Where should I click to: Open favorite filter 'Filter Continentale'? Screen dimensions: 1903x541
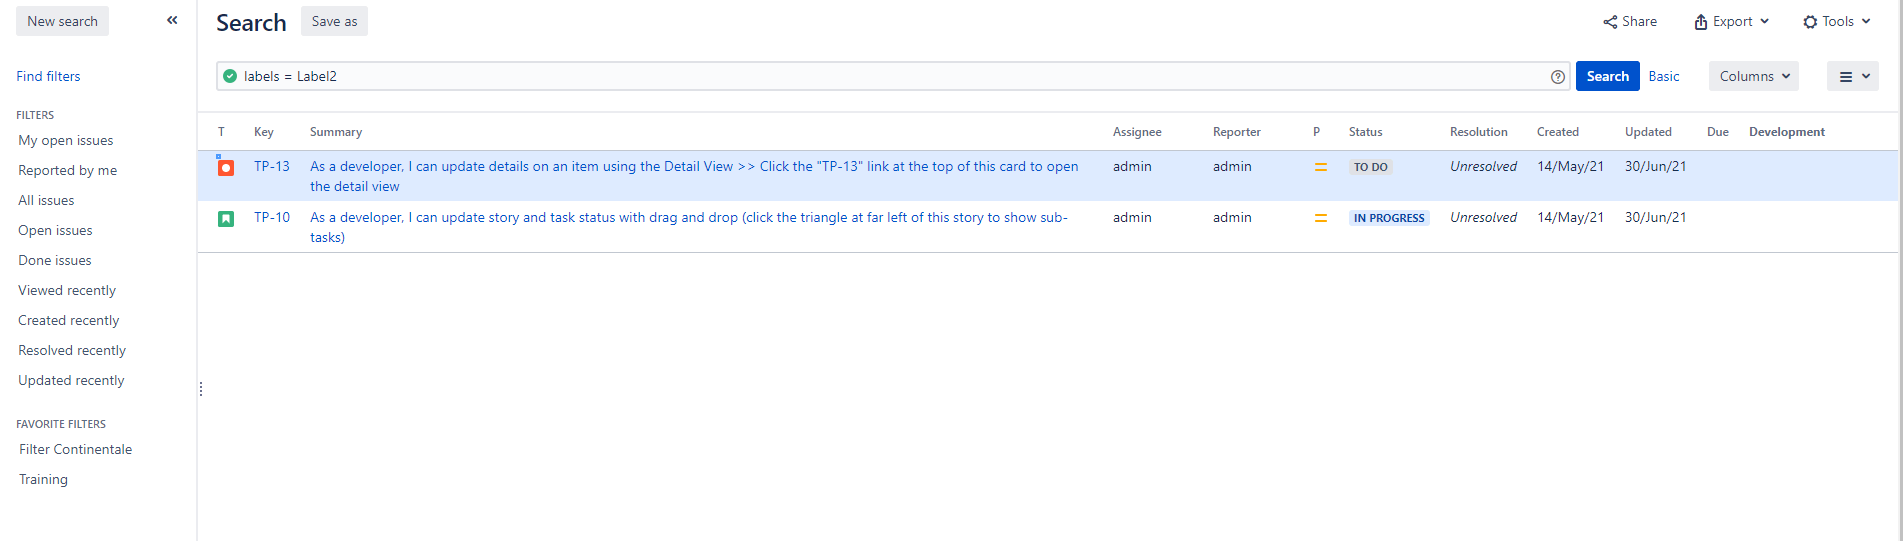point(75,450)
